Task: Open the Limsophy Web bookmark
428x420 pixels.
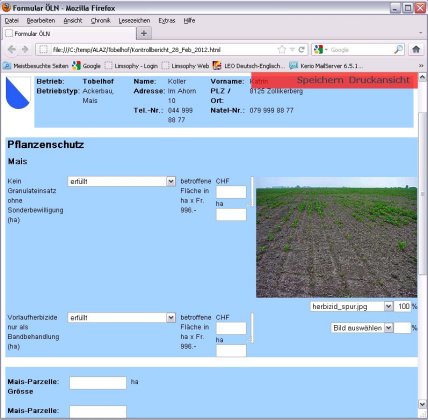Action: [185, 66]
